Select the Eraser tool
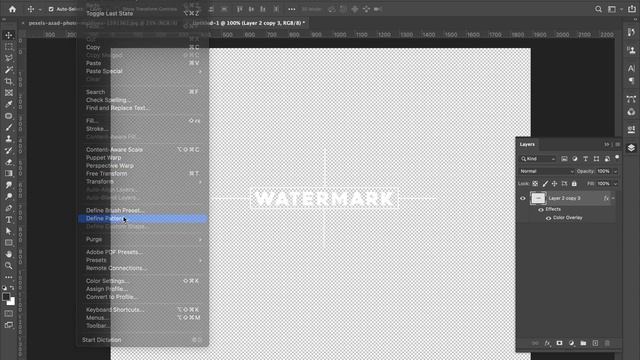 [9, 162]
